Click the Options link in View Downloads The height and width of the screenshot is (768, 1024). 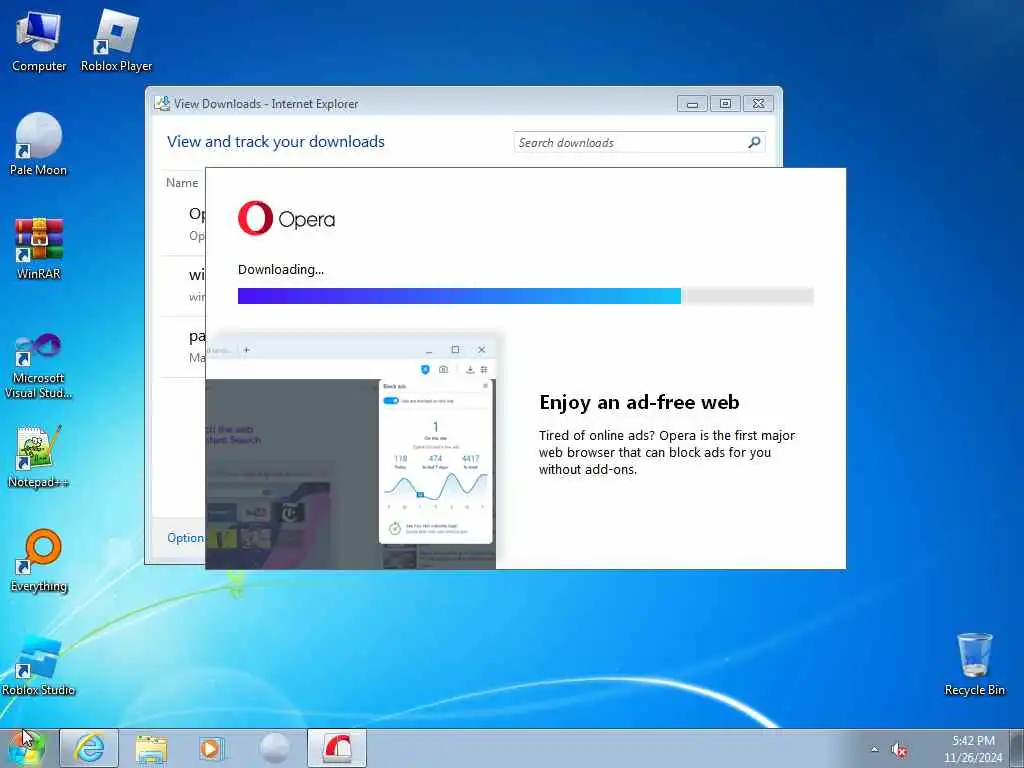point(186,537)
